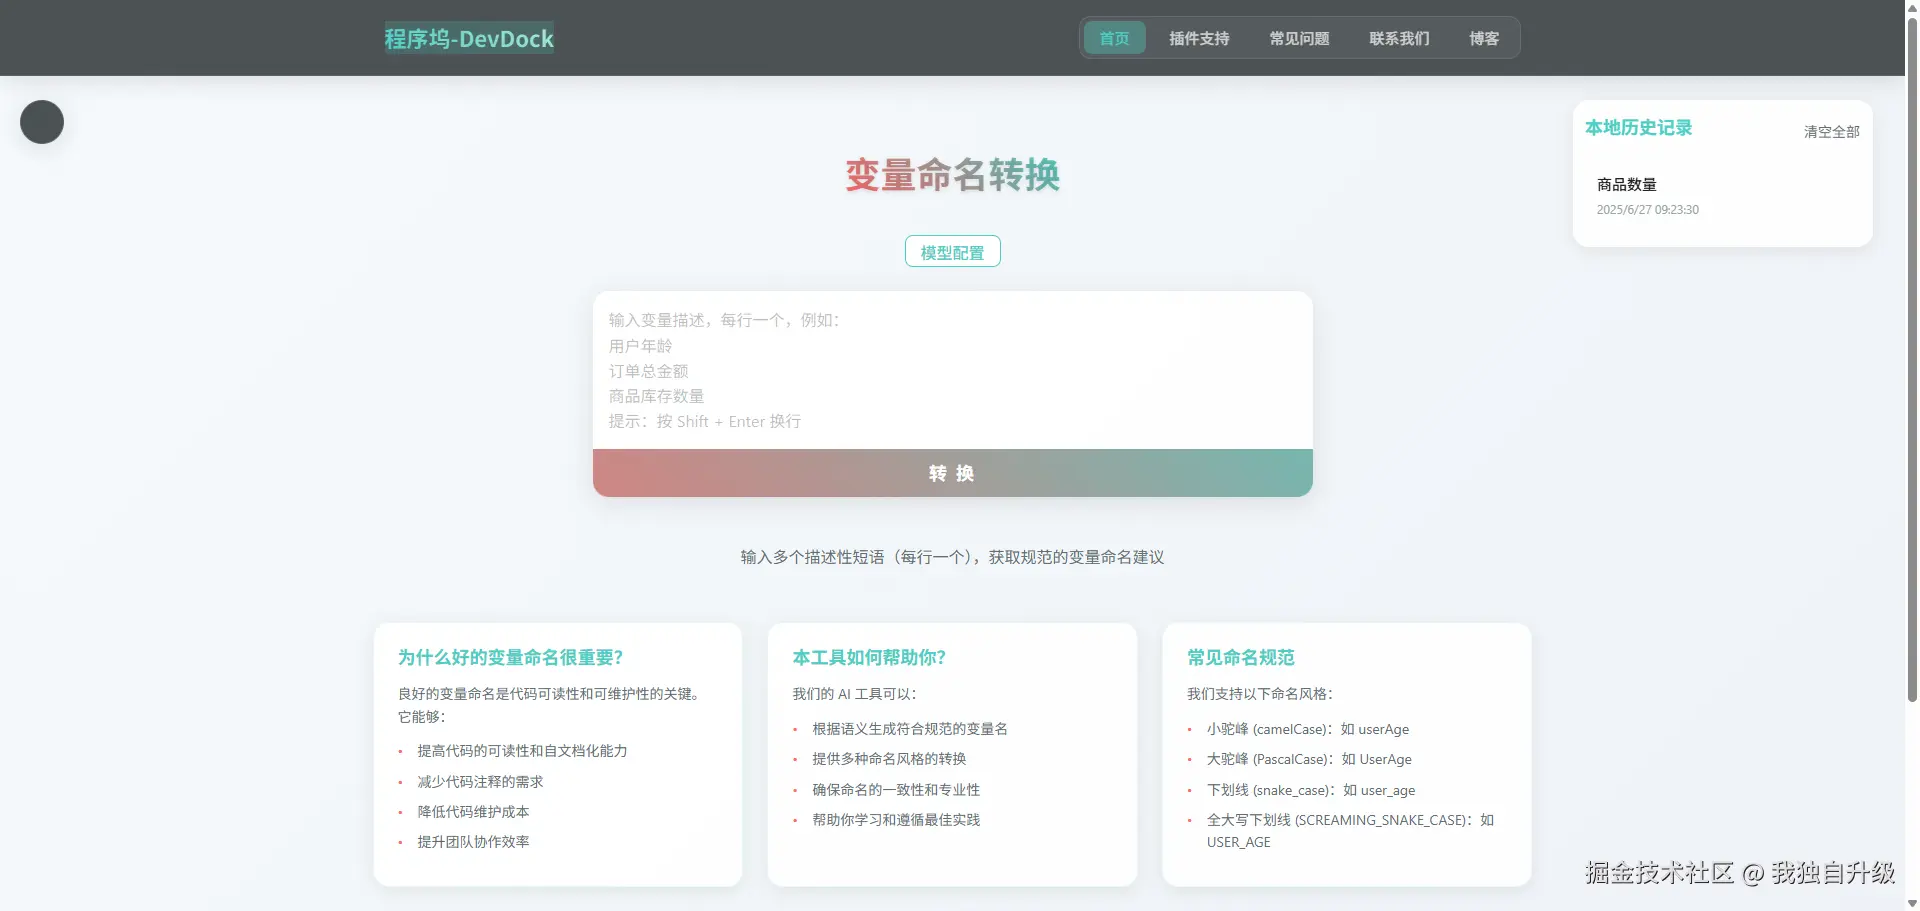Open the 联系我们 page
The image size is (1920, 911).
[x=1399, y=38]
